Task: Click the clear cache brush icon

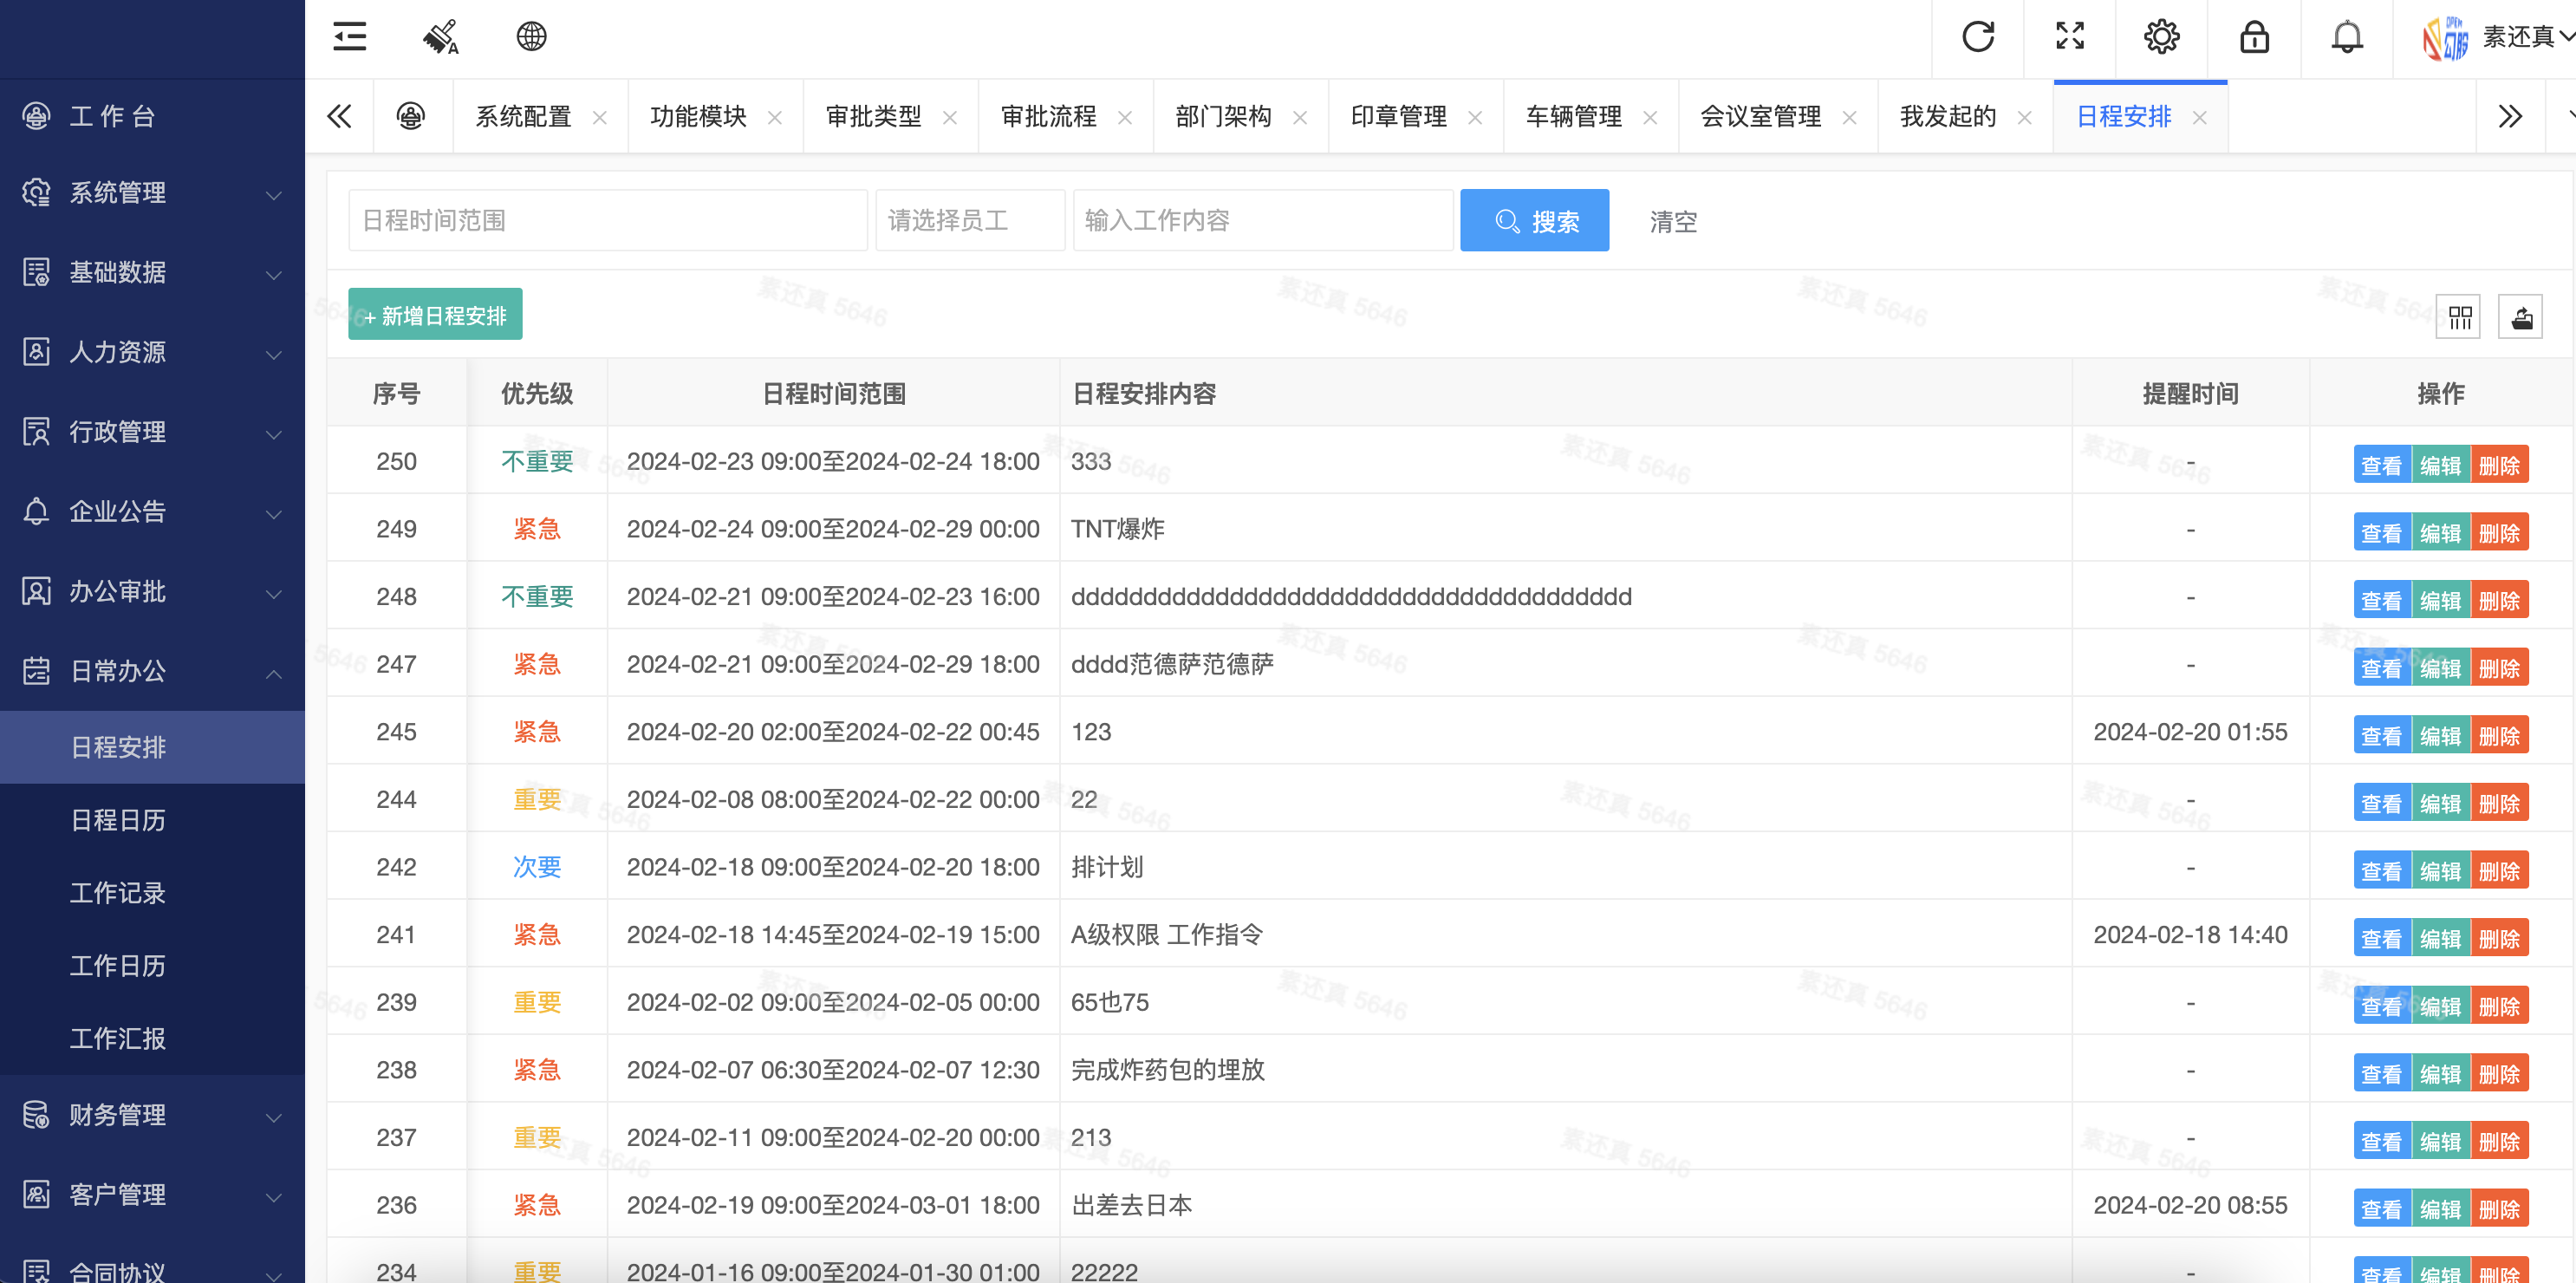Action: click(440, 37)
